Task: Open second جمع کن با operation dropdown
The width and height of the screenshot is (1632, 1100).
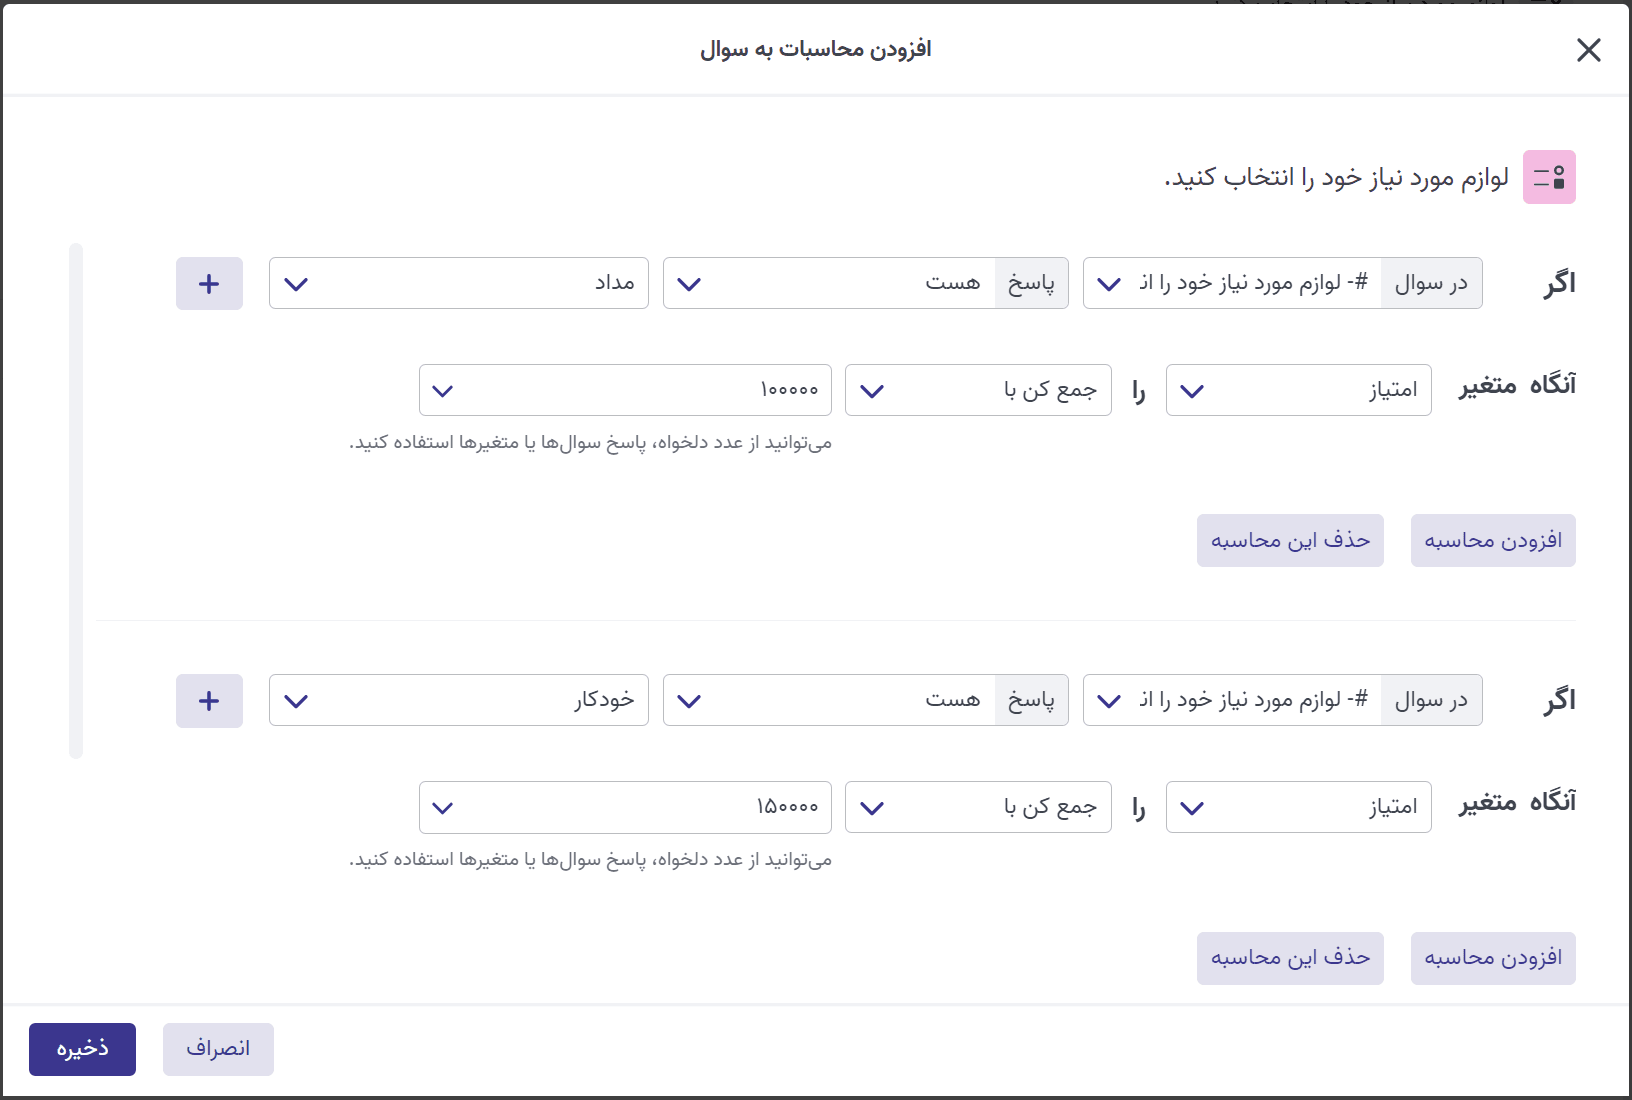Action: click(x=977, y=807)
